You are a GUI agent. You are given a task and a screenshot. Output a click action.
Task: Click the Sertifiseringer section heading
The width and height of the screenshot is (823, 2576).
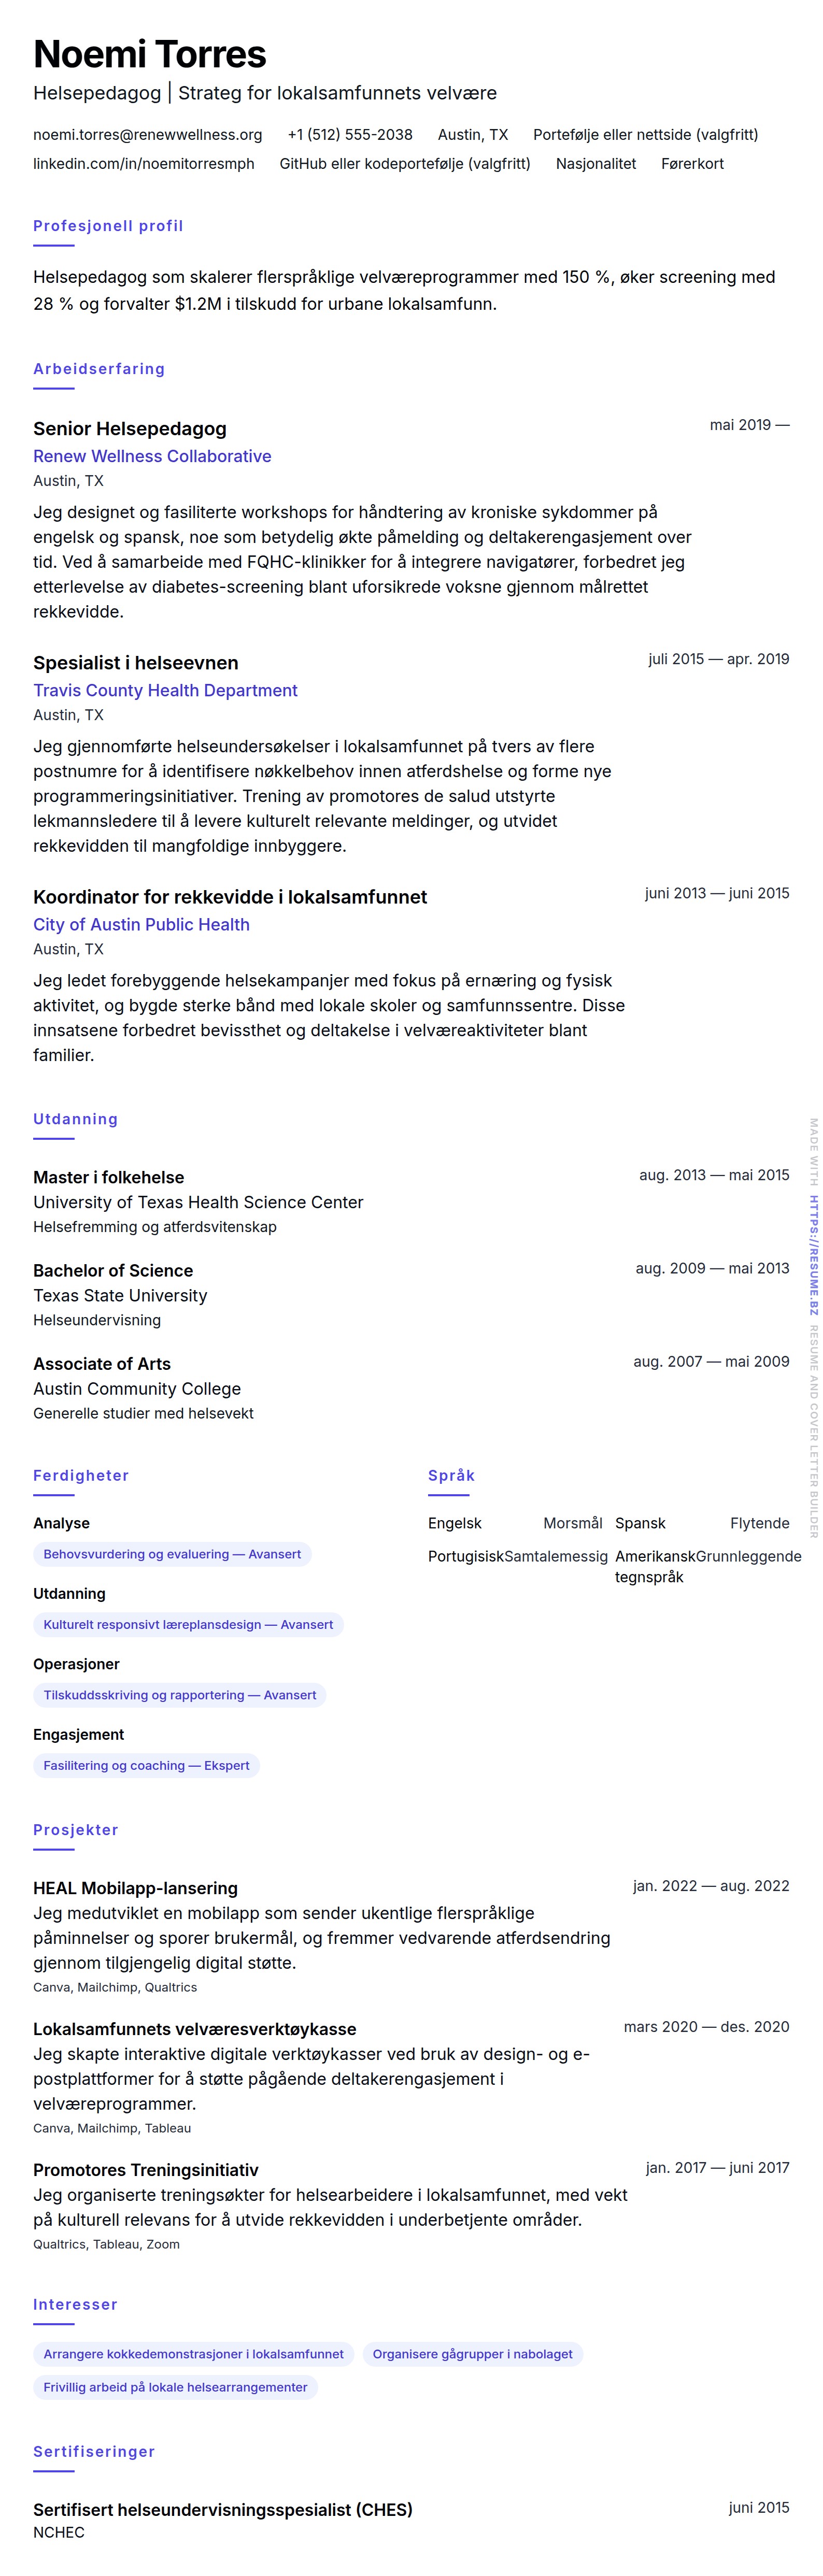click(94, 2451)
